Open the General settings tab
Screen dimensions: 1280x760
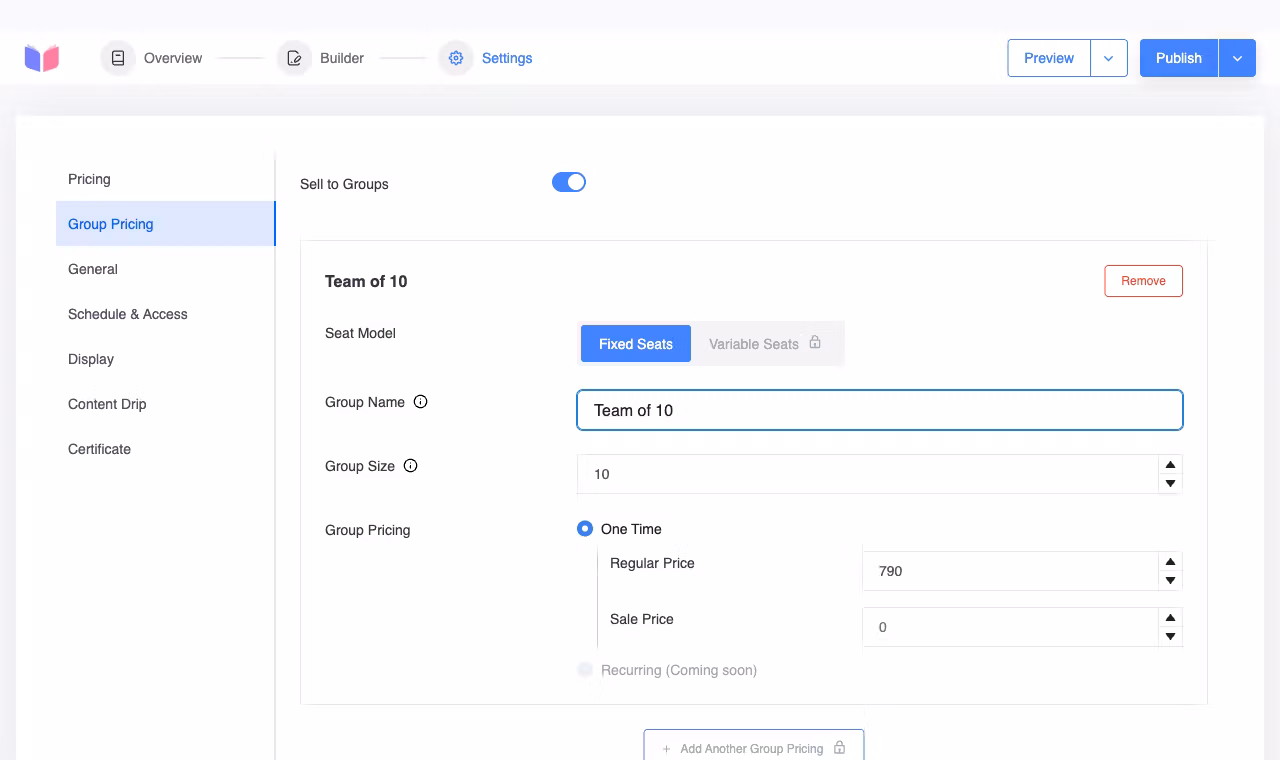click(x=165, y=269)
